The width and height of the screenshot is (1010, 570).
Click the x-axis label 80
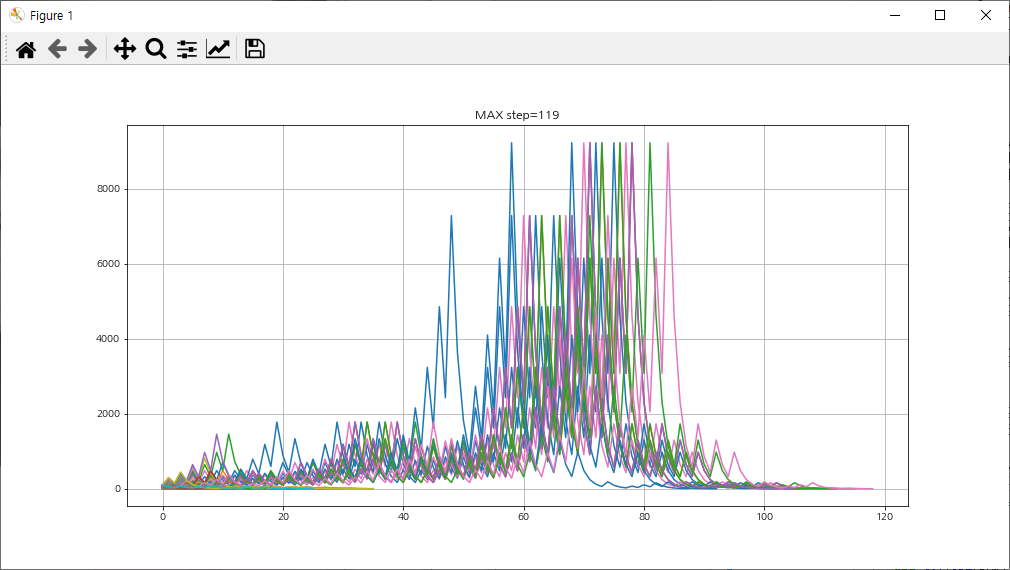644,517
